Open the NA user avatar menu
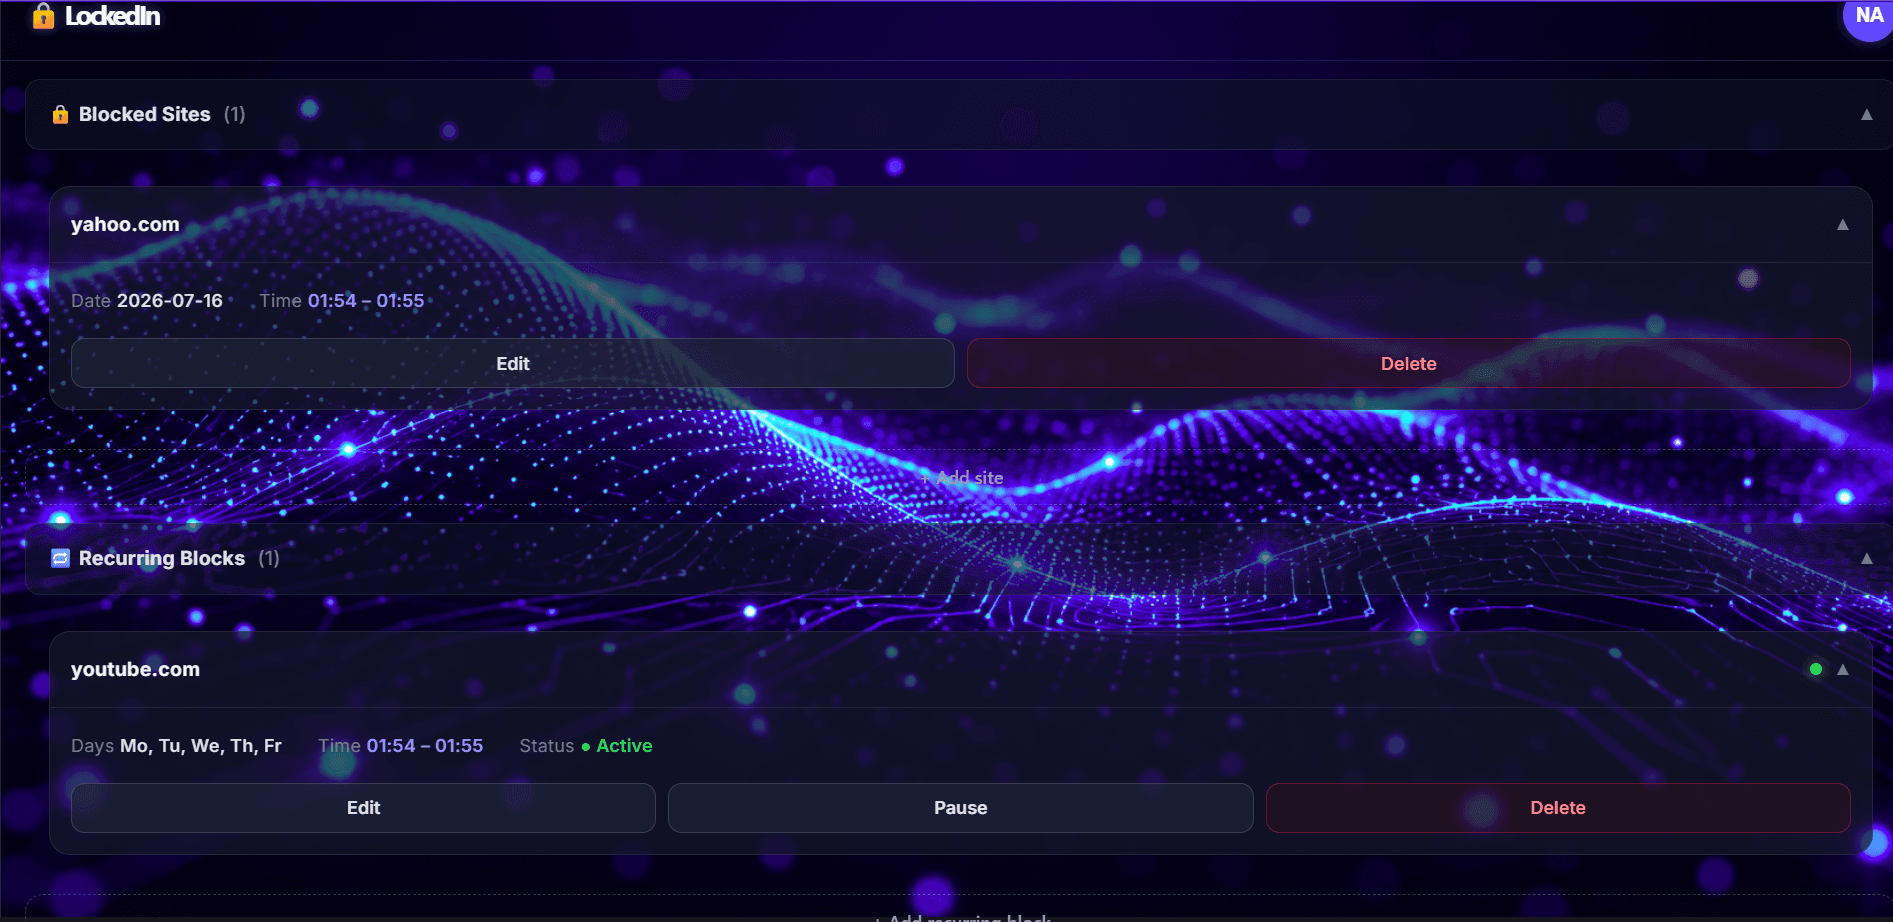Viewport: 1893px width, 922px height. pos(1868,16)
